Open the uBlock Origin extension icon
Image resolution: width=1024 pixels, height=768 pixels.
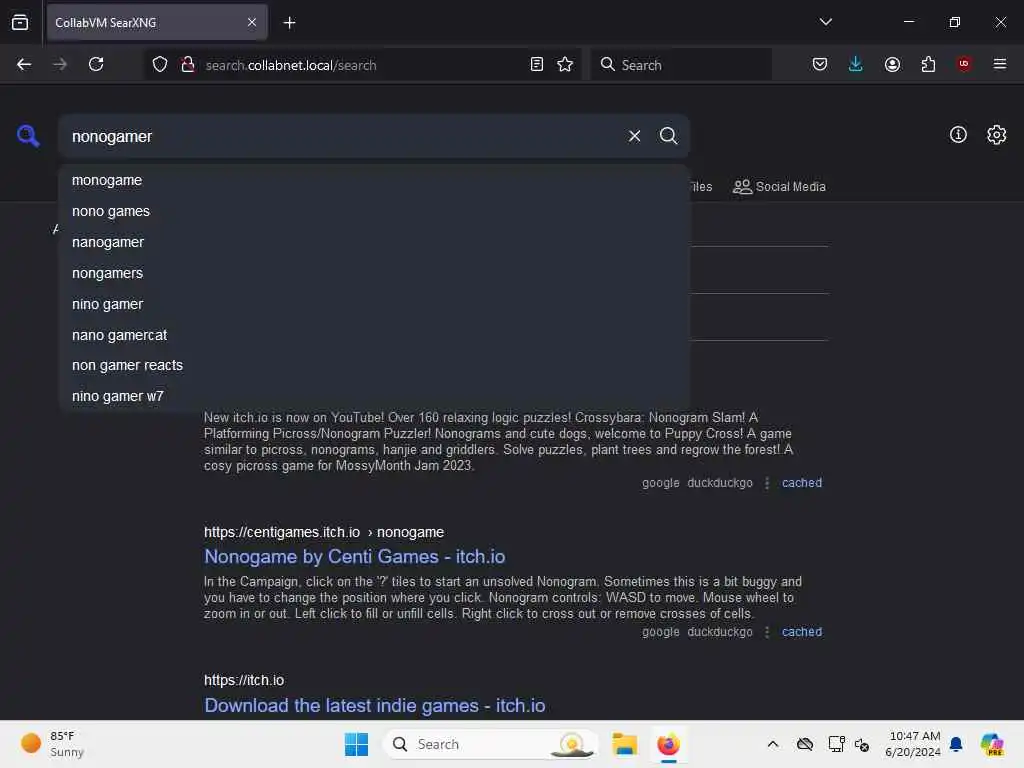pos(963,64)
